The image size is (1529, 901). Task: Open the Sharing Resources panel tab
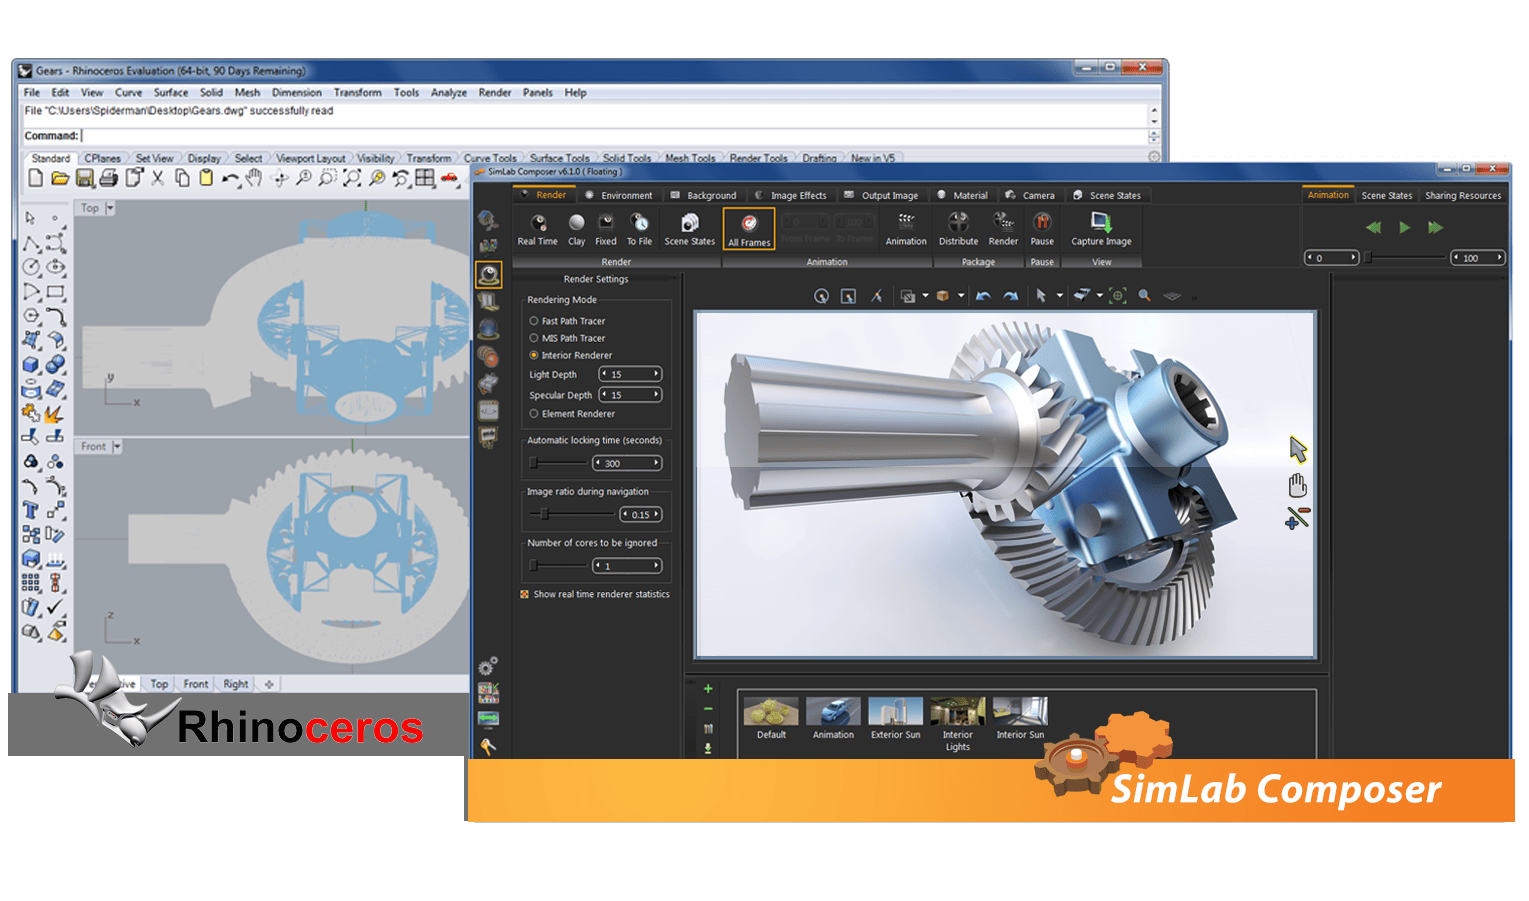(1463, 196)
